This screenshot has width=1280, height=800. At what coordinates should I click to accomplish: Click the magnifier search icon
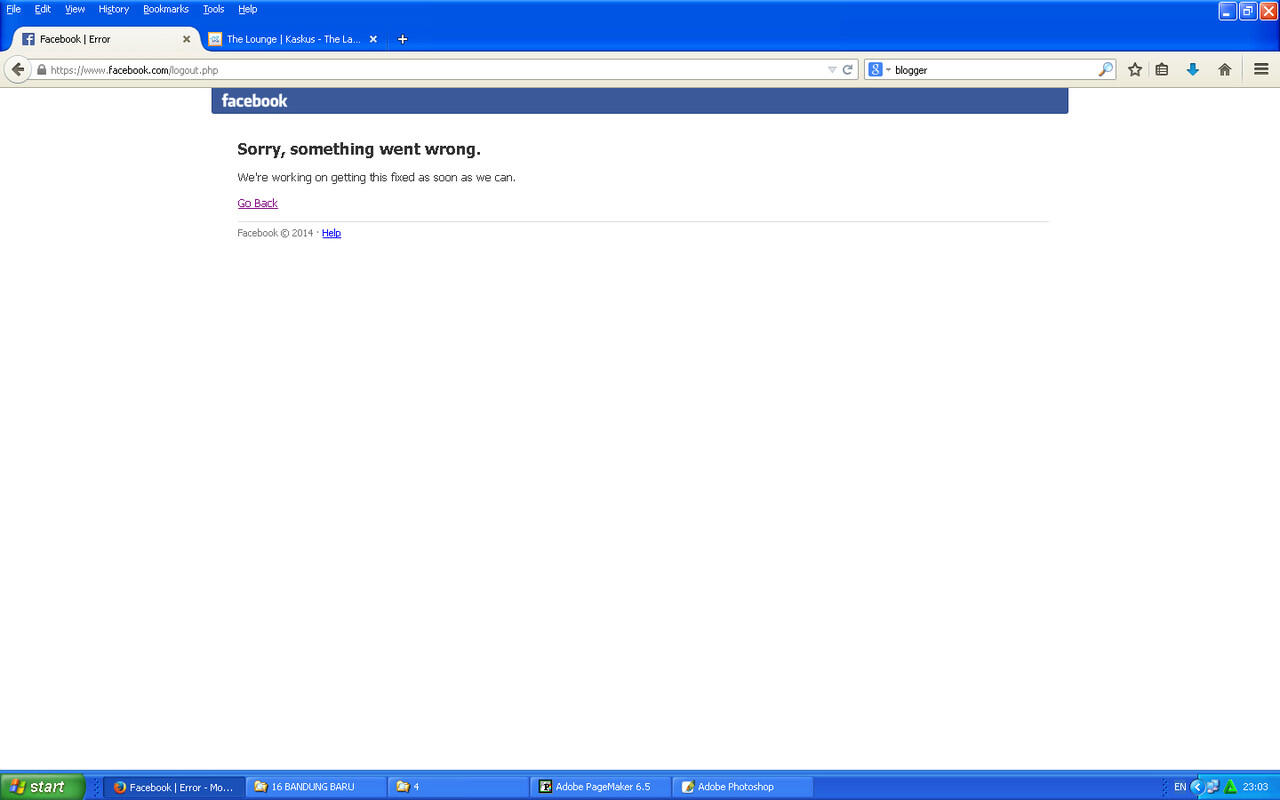[x=1105, y=70]
